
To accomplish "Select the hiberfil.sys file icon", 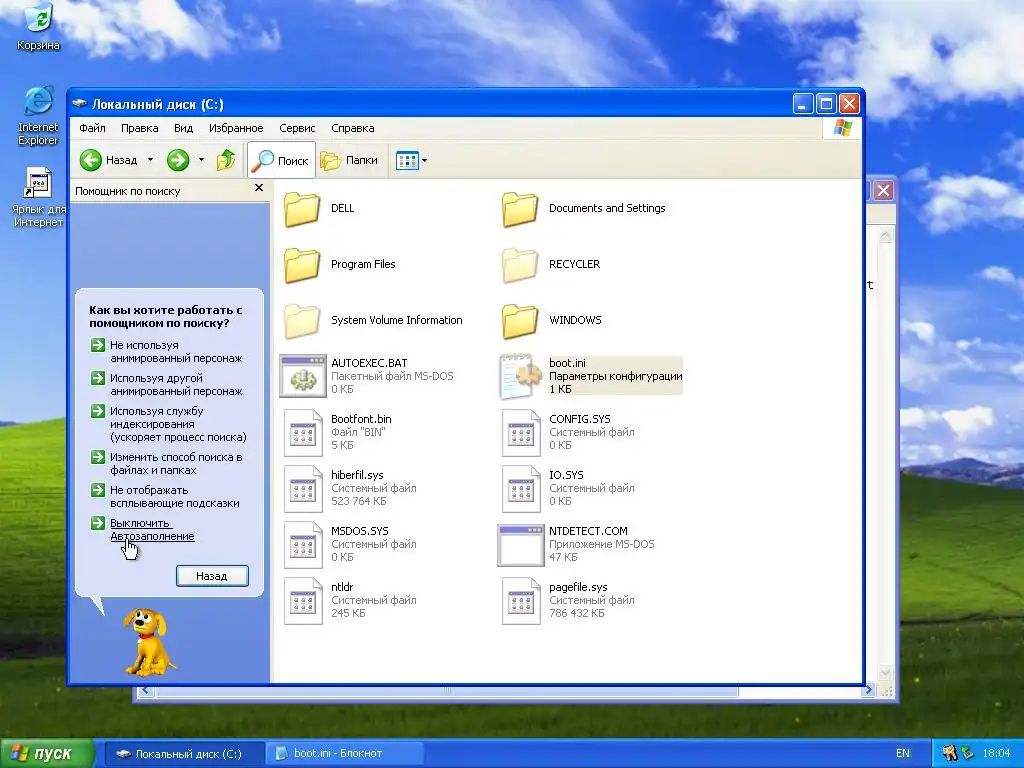I will click(x=303, y=488).
